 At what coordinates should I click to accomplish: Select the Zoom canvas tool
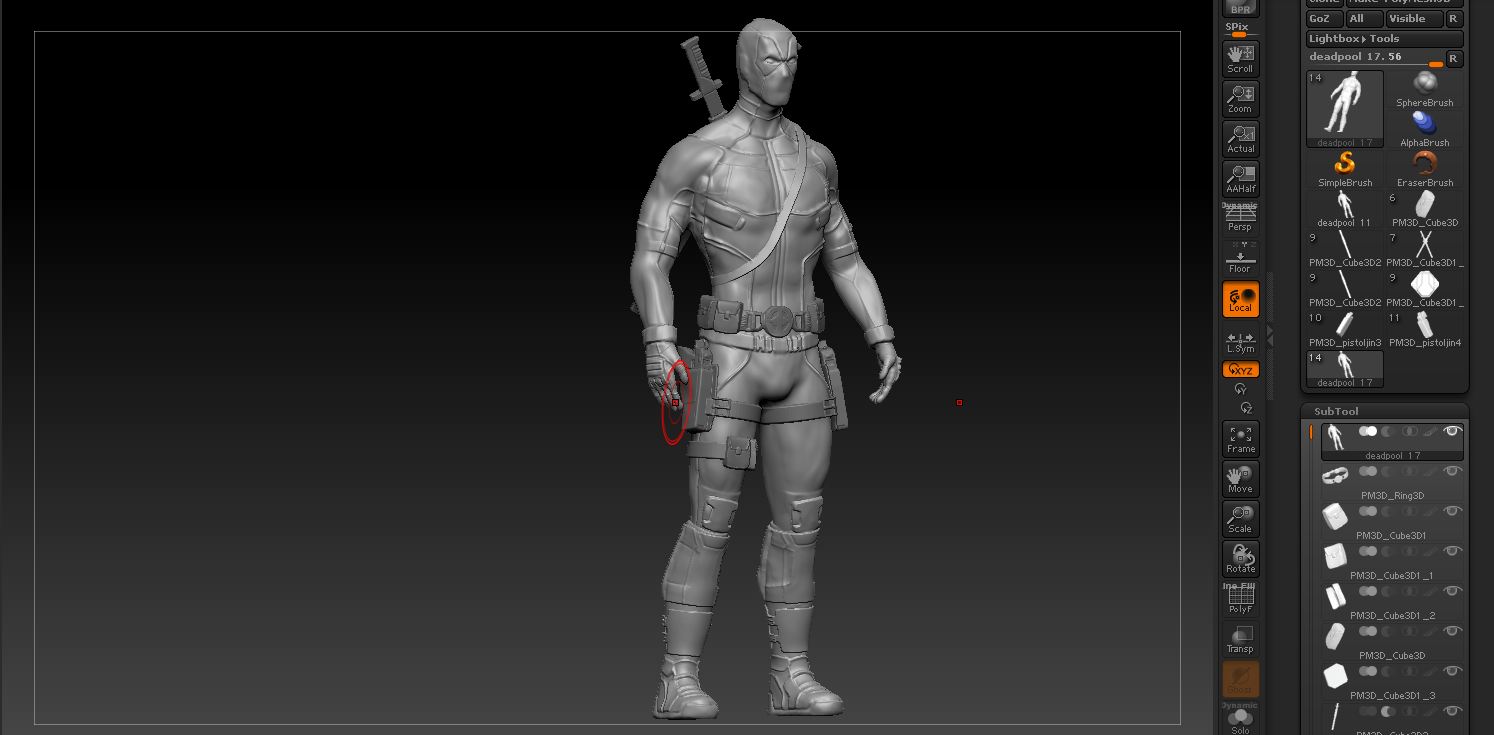coord(1240,99)
